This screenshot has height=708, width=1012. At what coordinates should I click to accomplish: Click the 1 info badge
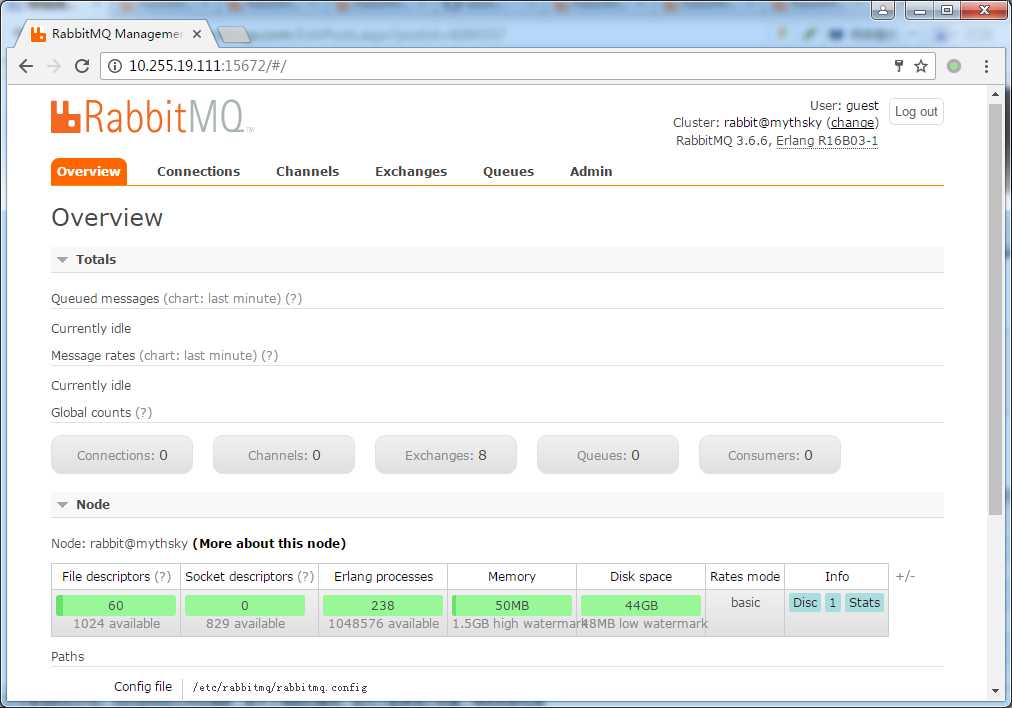coord(833,603)
